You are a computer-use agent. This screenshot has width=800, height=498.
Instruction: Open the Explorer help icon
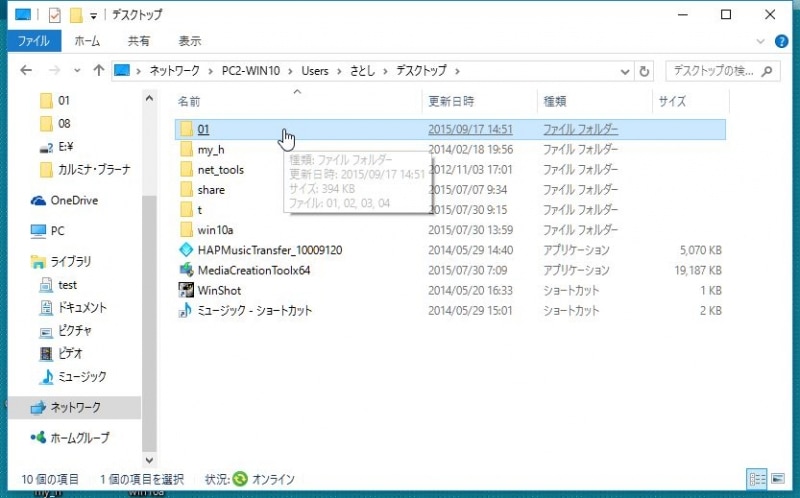point(781,41)
